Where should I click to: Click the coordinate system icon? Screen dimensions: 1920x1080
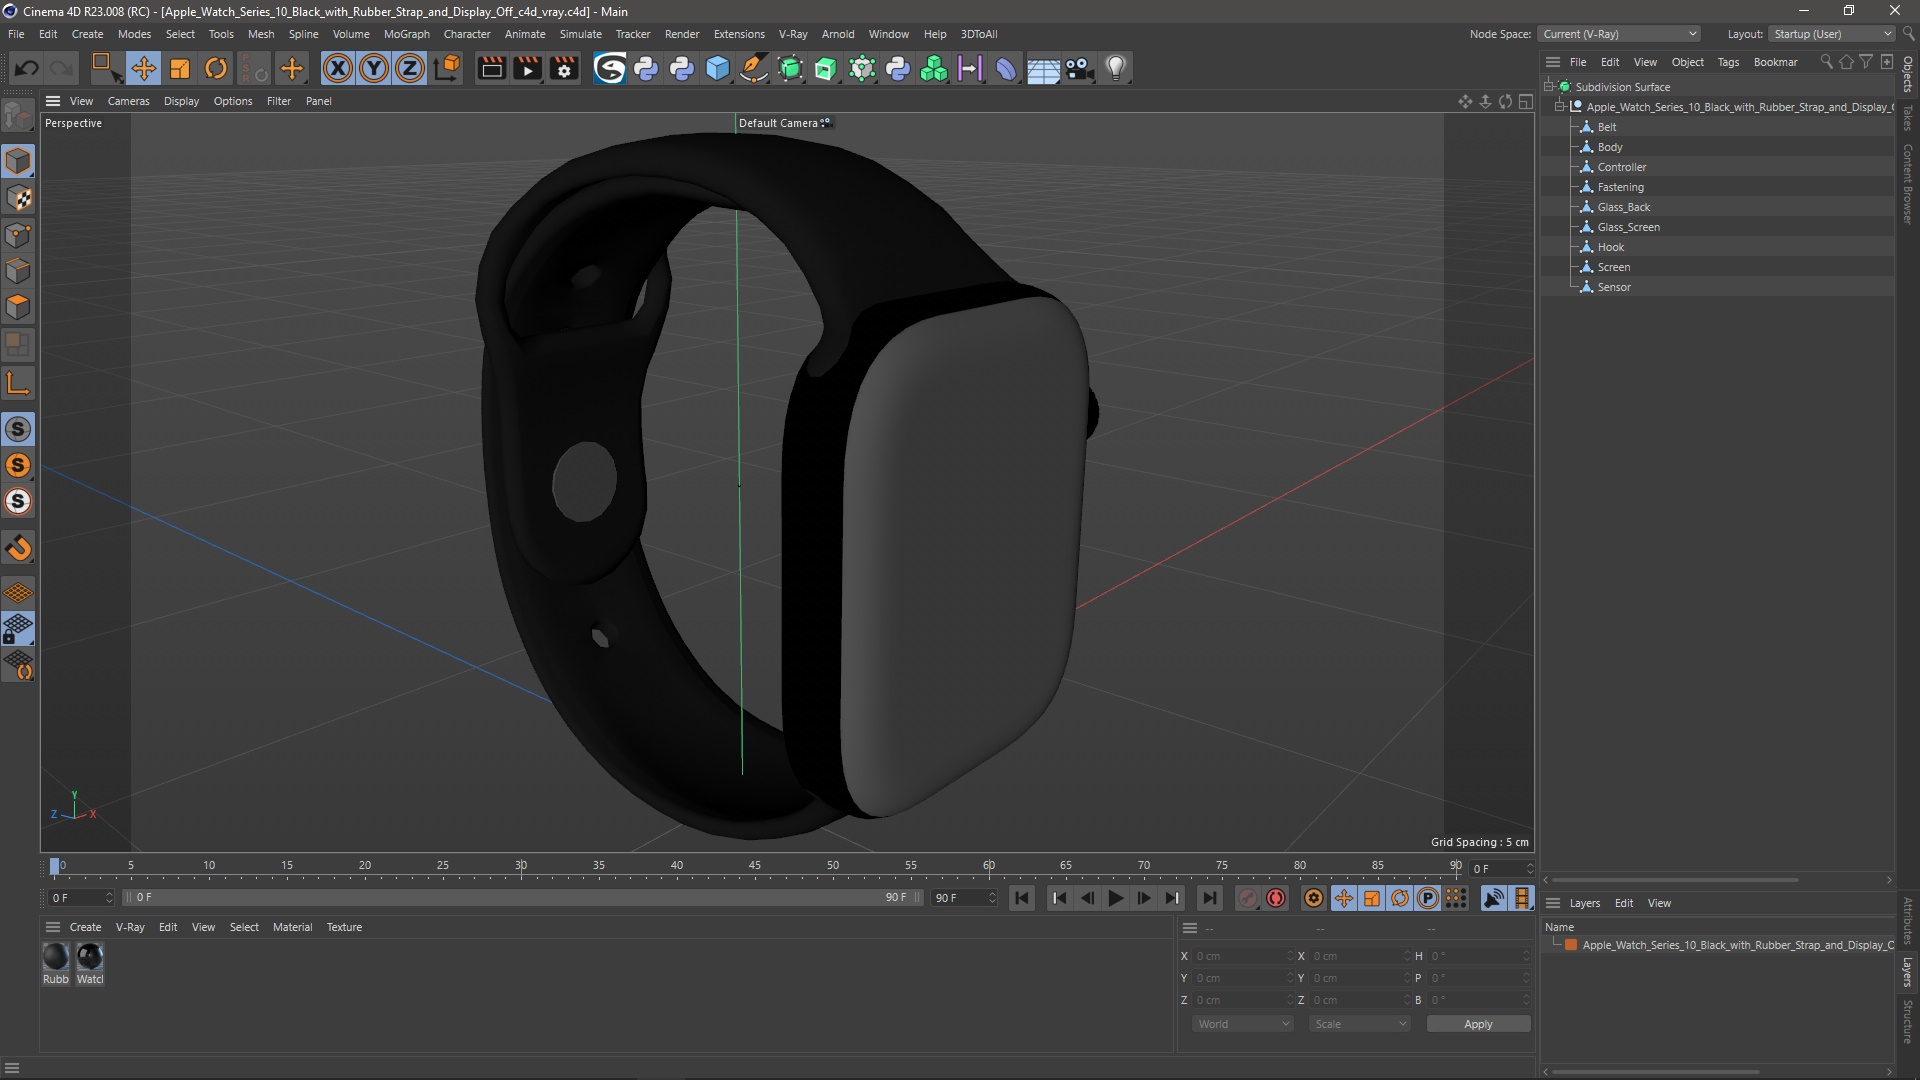[x=448, y=68]
